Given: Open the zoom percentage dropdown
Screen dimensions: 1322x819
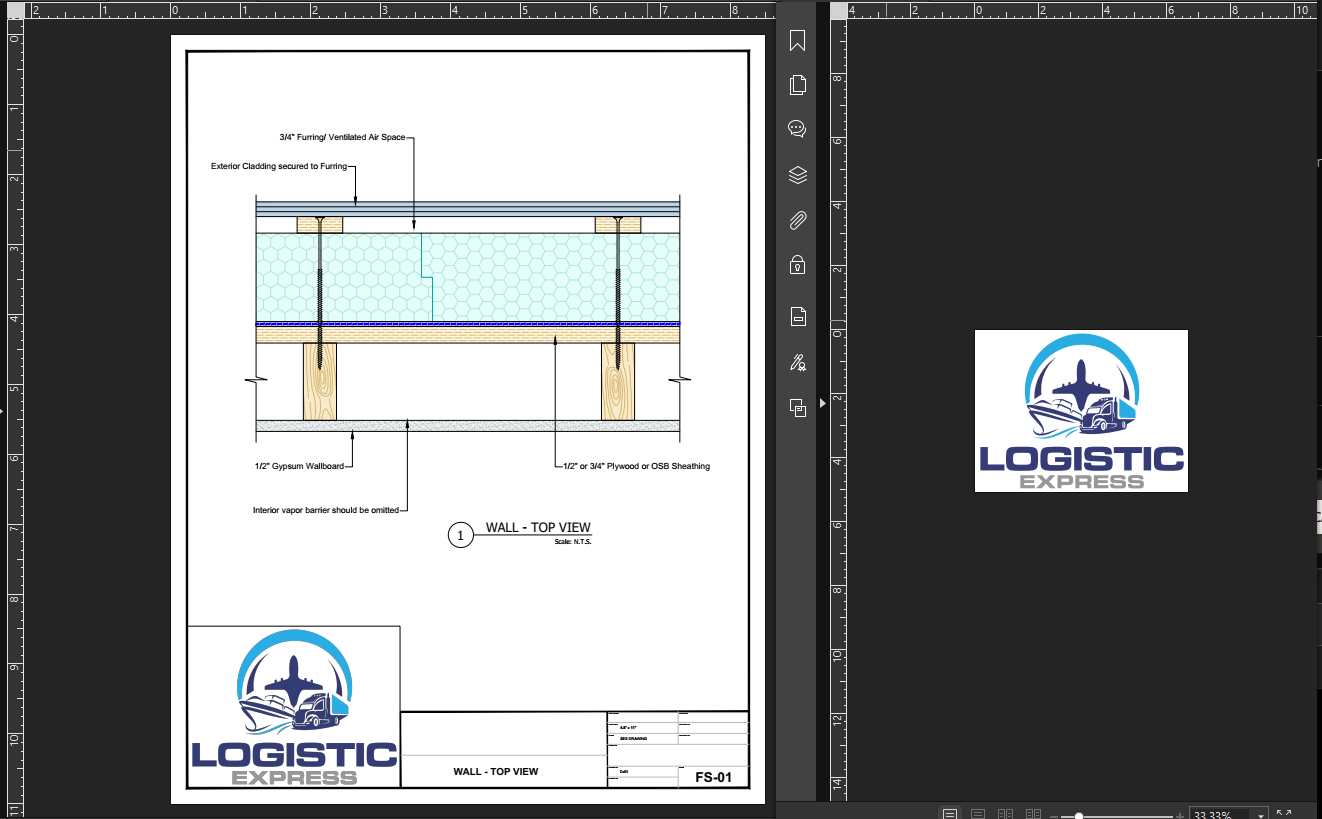Looking at the screenshot, I should 1261,813.
